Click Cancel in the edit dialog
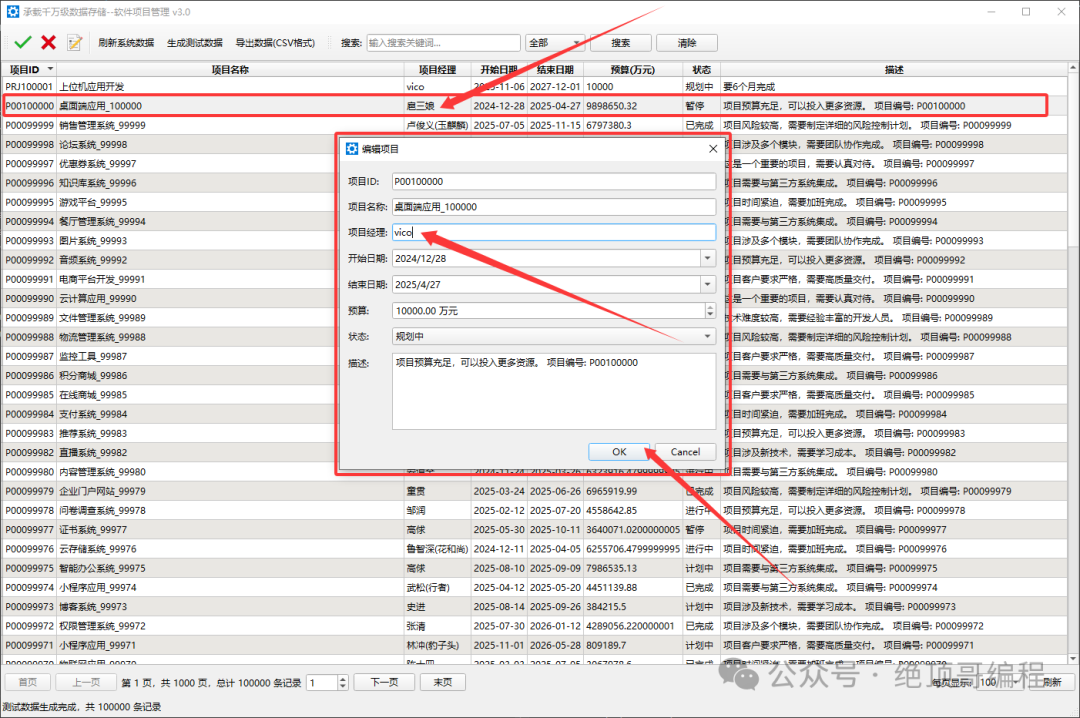 pyautogui.click(x=685, y=452)
